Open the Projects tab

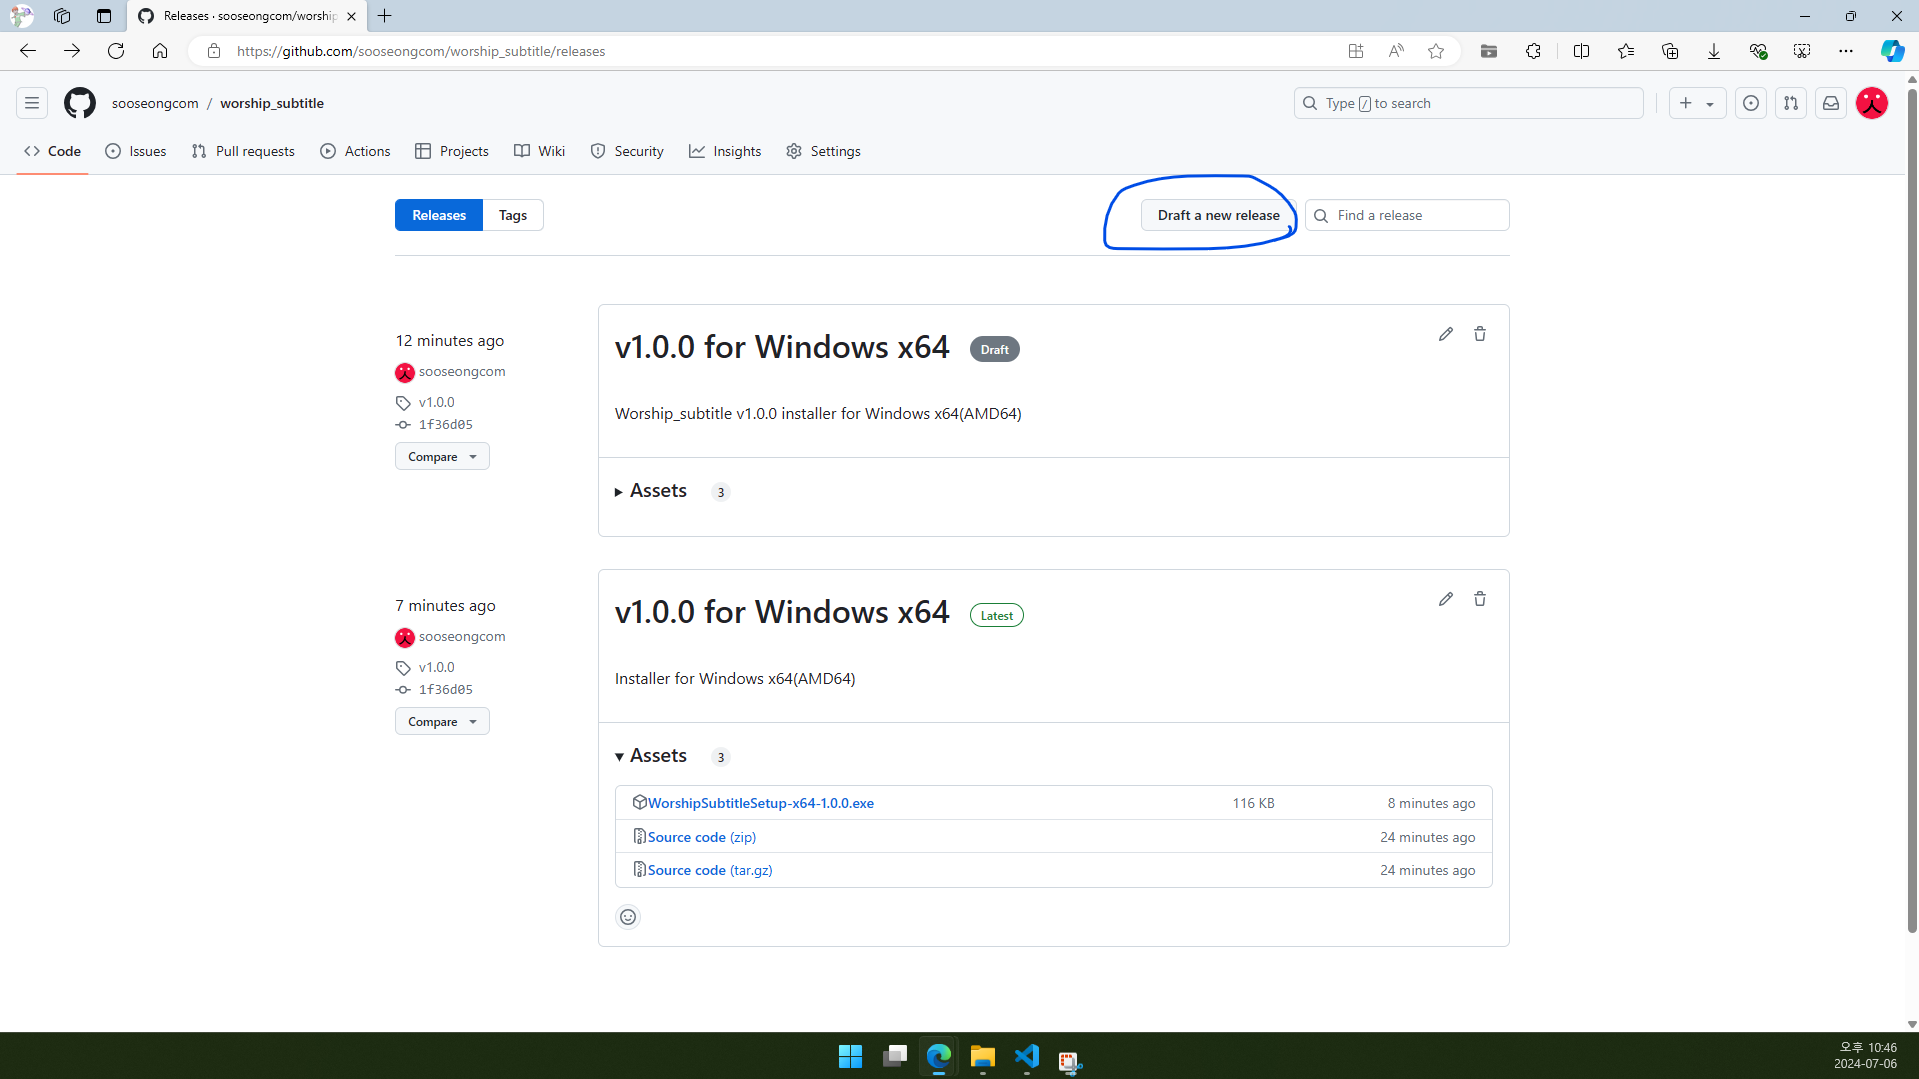[x=452, y=151]
